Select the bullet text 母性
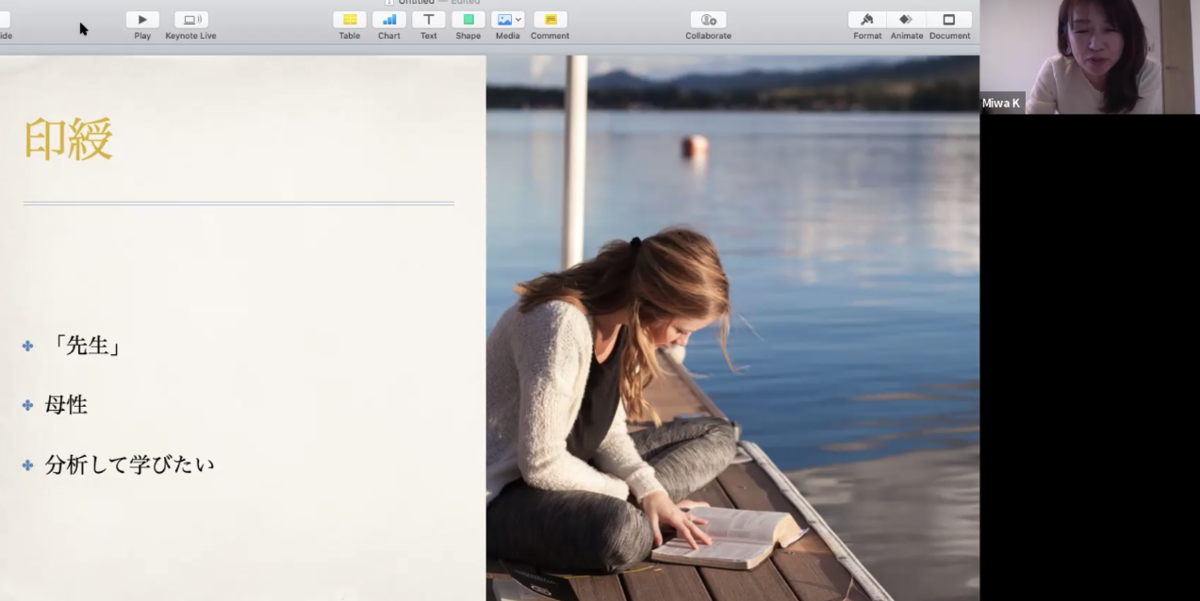This screenshot has height=601, width=1200. click(66, 405)
